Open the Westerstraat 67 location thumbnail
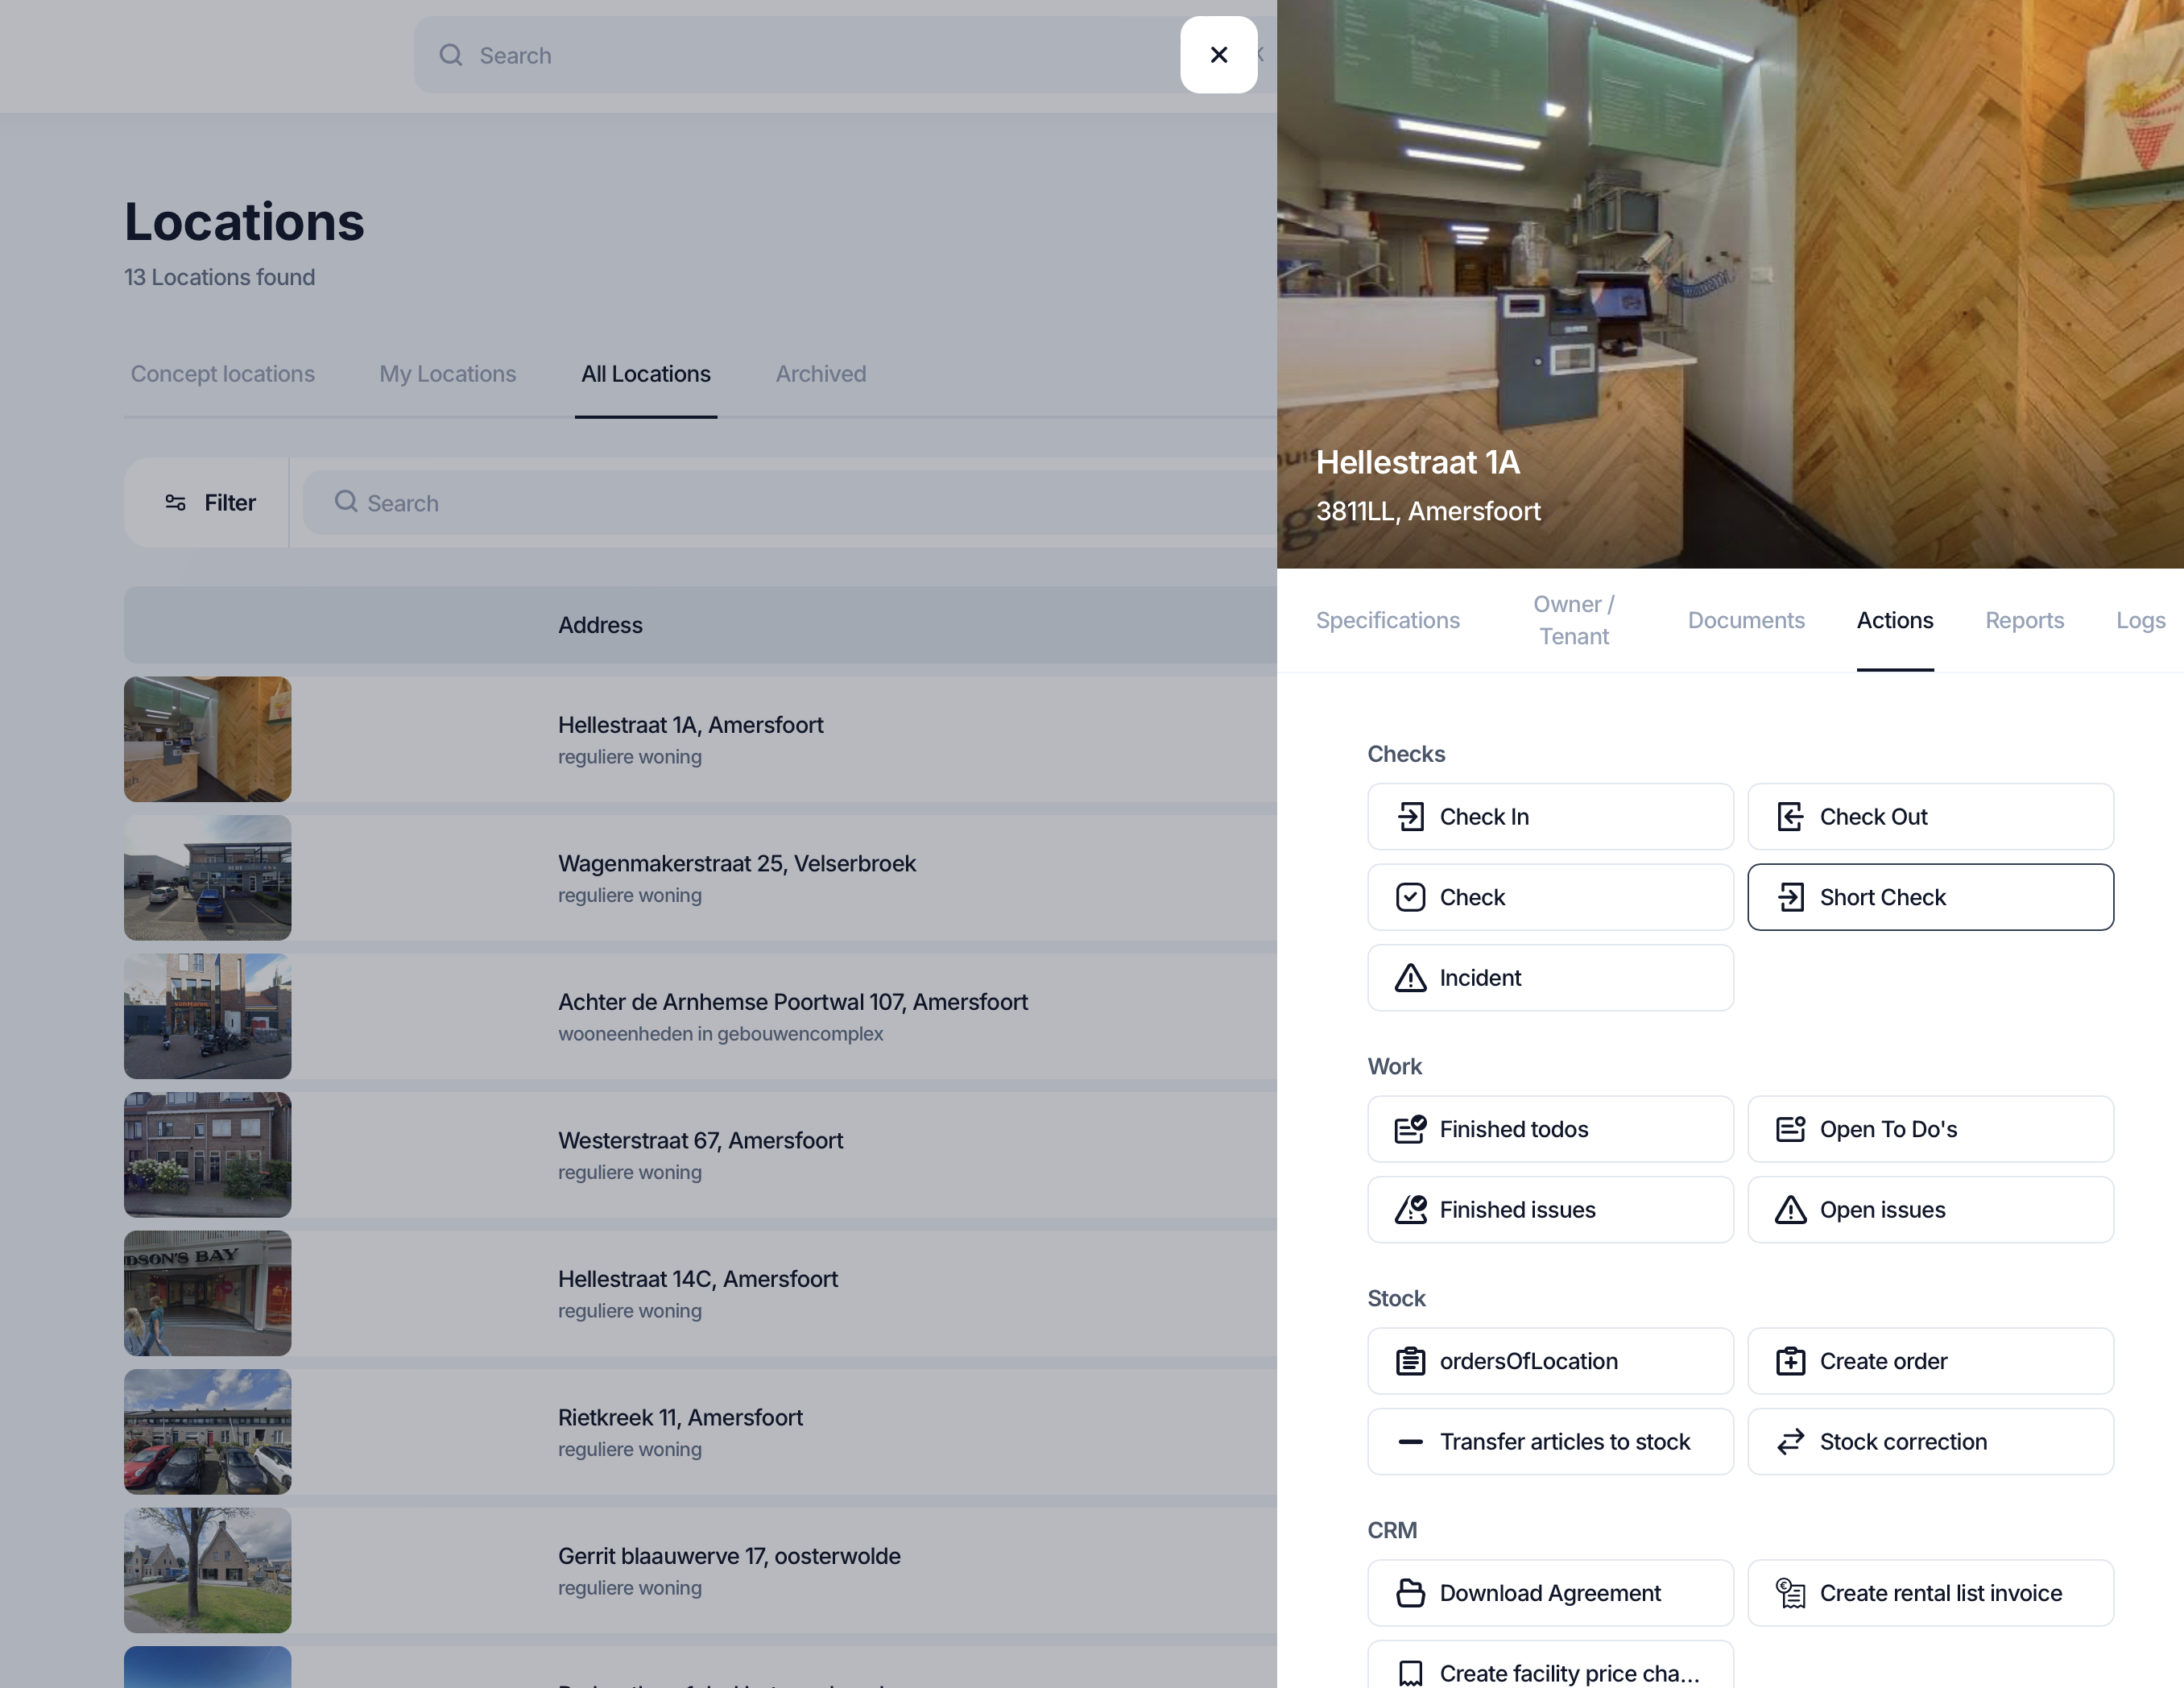The width and height of the screenshot is (2184, 1688). 207,1154
